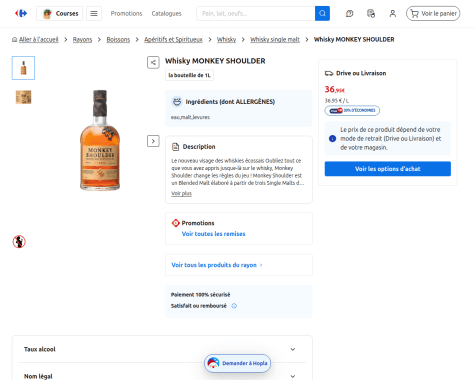Click the blue search magnifier button

pyautogui.click(x=322, y=14)
